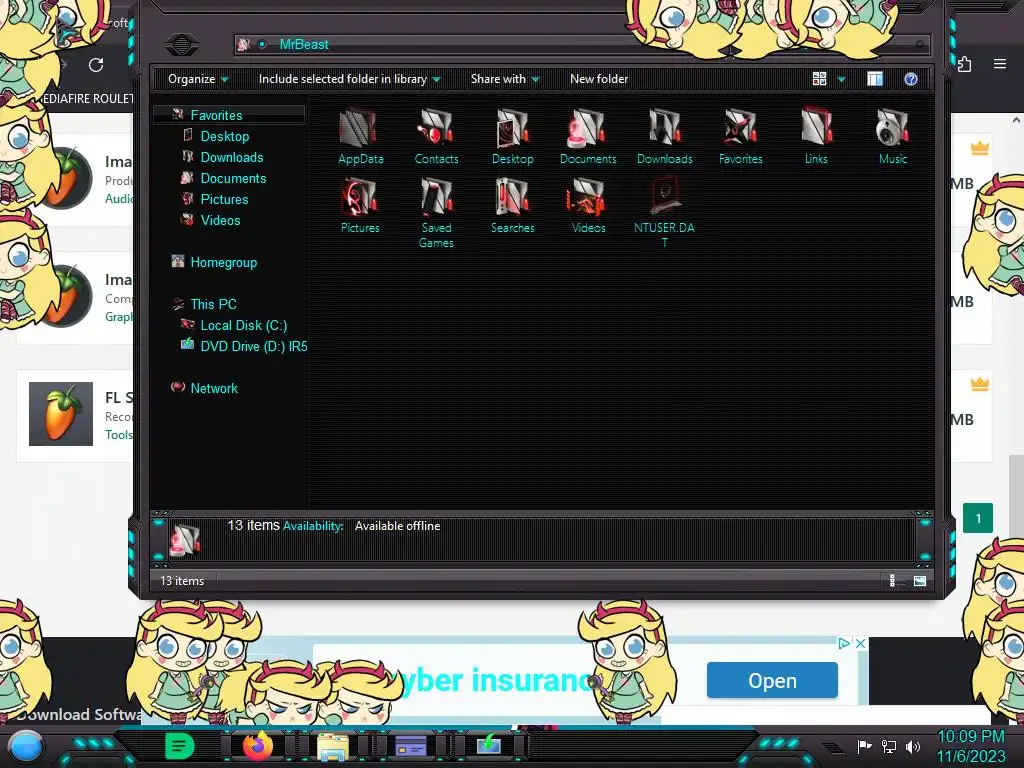Image resolution: width=1024 pixels, height=768 pixels.
Task: Select the Downloads folder in file pane
Action: tap(664, 136)
